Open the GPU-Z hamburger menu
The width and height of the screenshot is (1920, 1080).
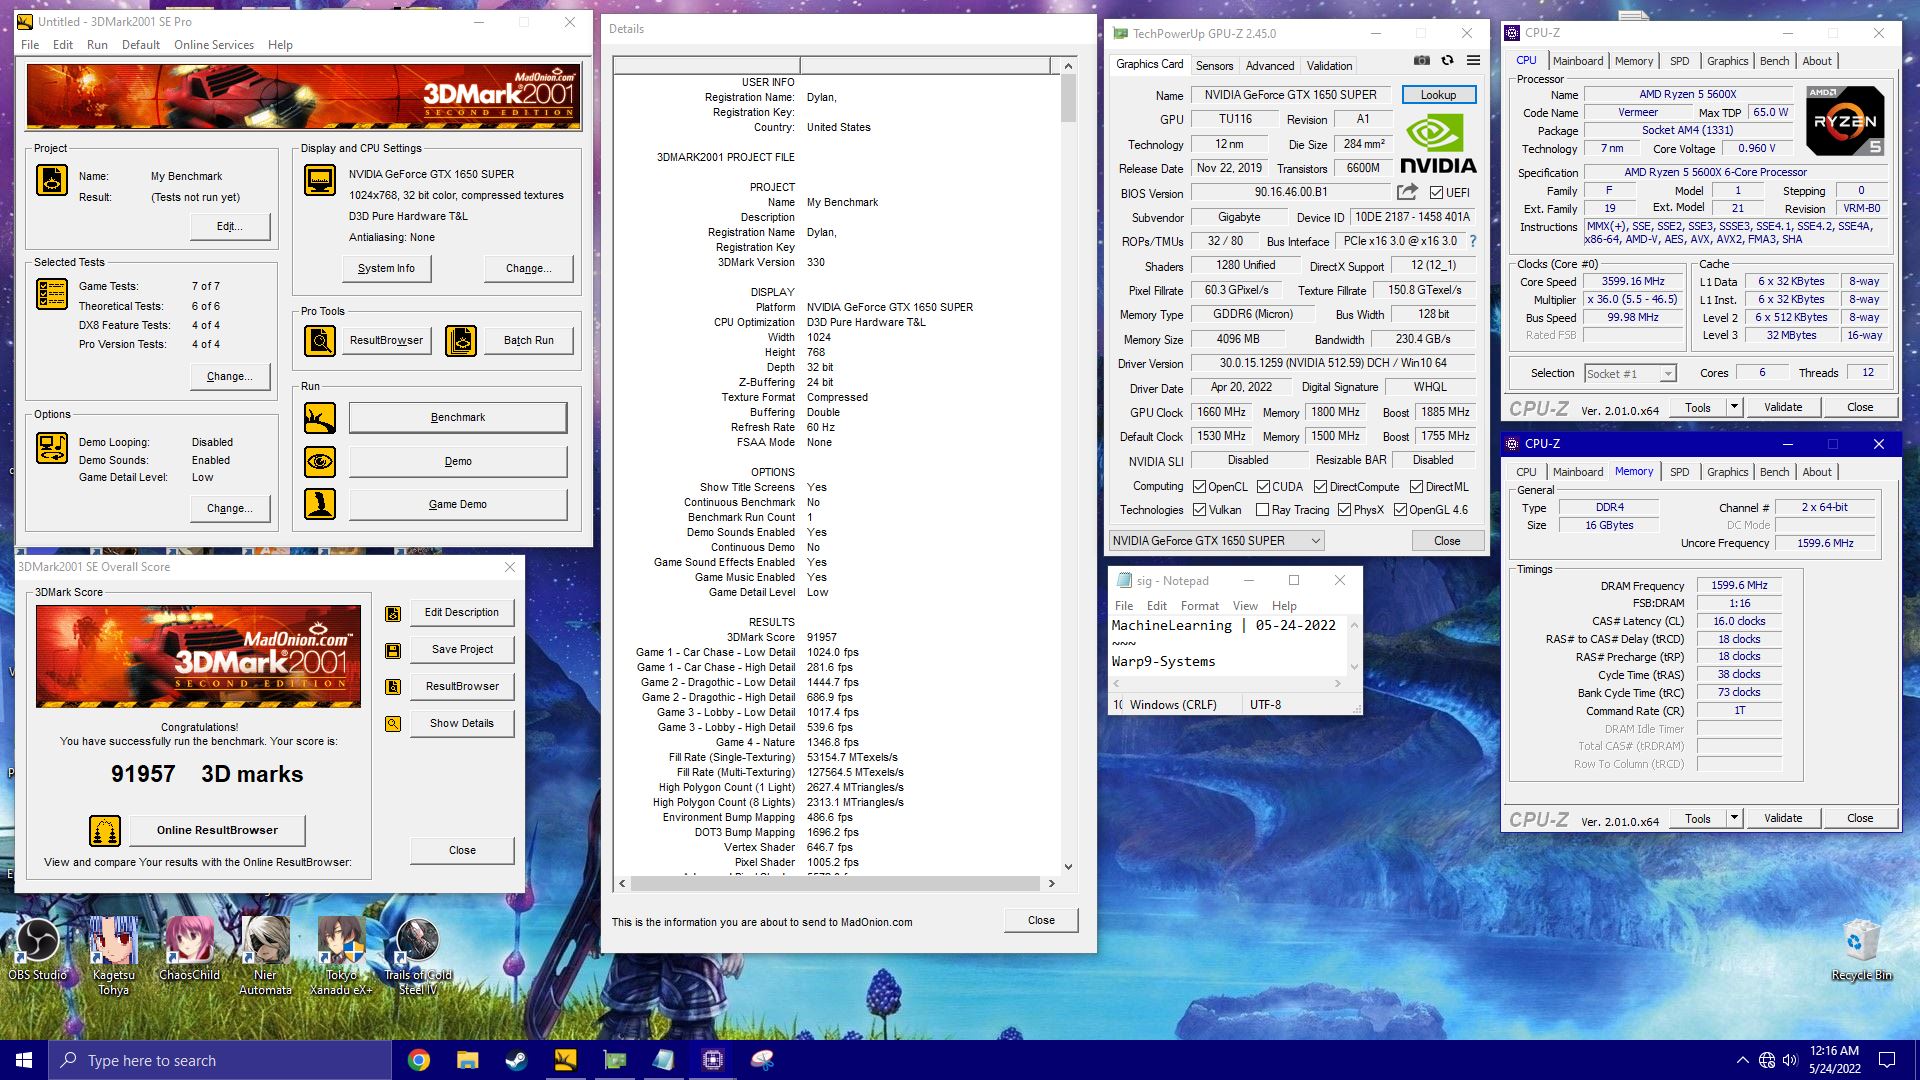[x=1473, y=61]
